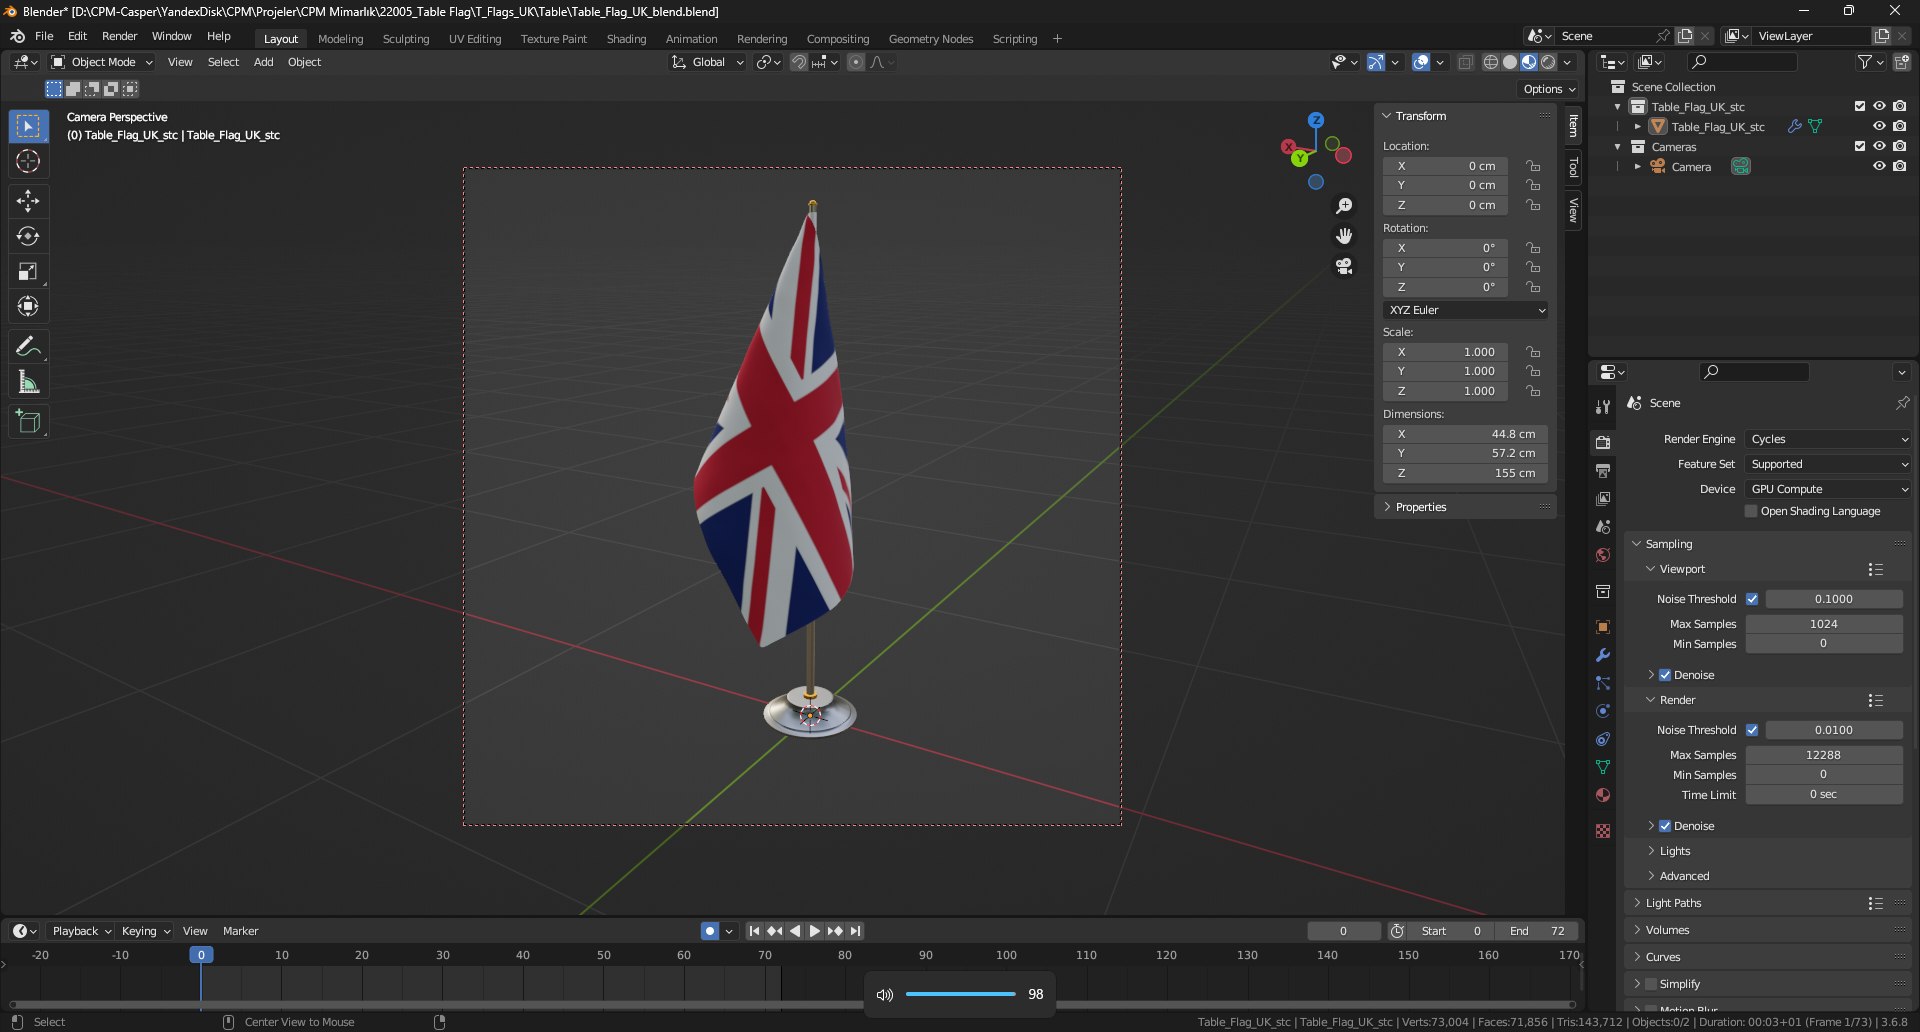This screenshot has height=1032, width=1920.
Task: Open the timeline Marker menu
Action: click(x=240, y=931)
